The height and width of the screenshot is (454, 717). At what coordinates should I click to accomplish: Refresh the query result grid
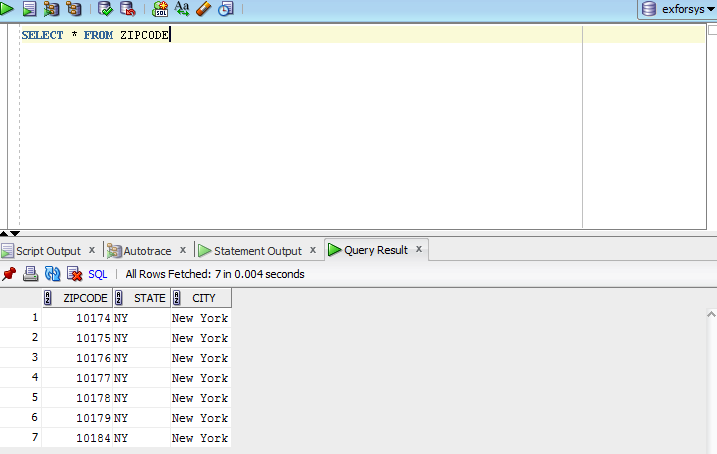52,274
